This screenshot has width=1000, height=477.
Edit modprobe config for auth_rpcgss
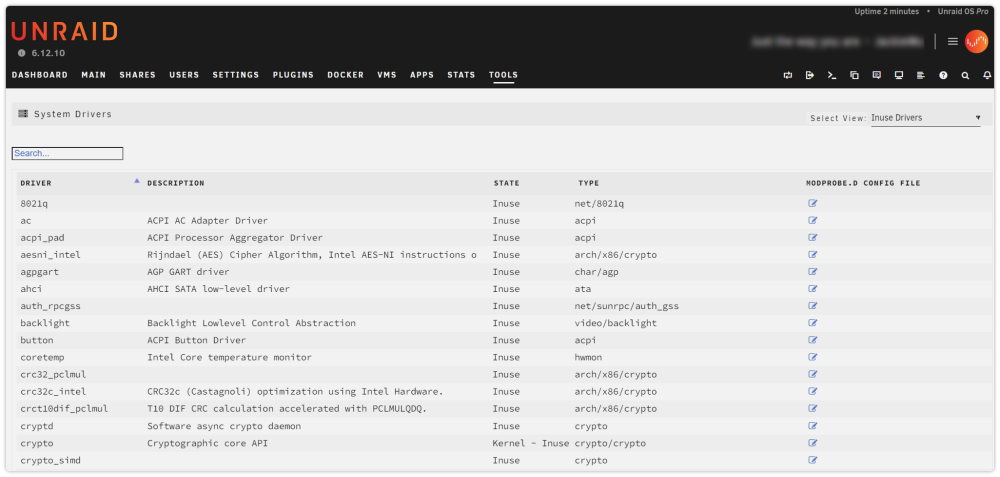pyautogui.click(x=812, y=306)
